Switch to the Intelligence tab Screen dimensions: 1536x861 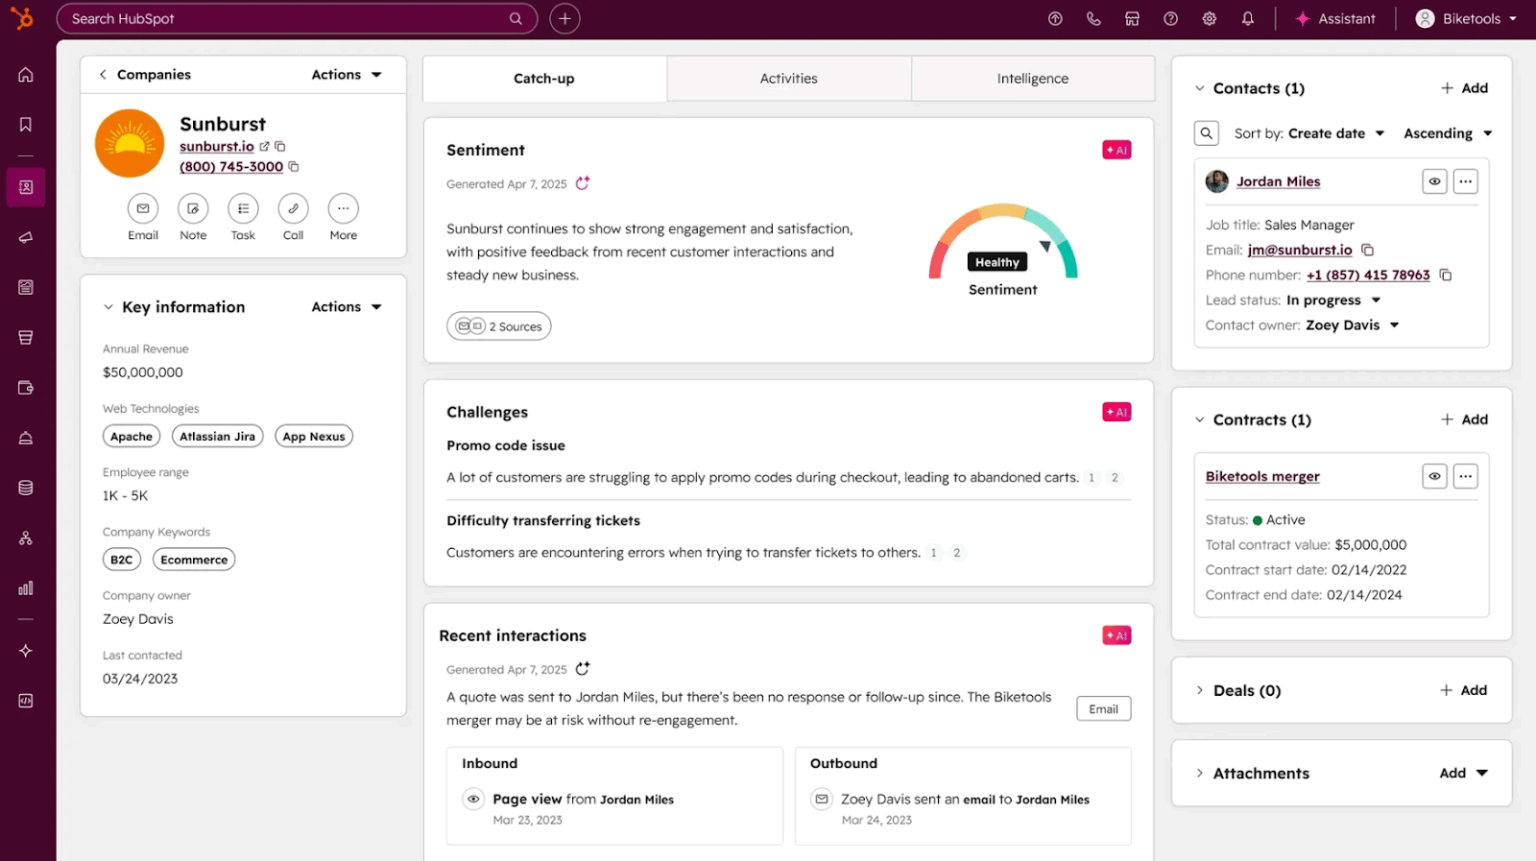[1033, 78]
